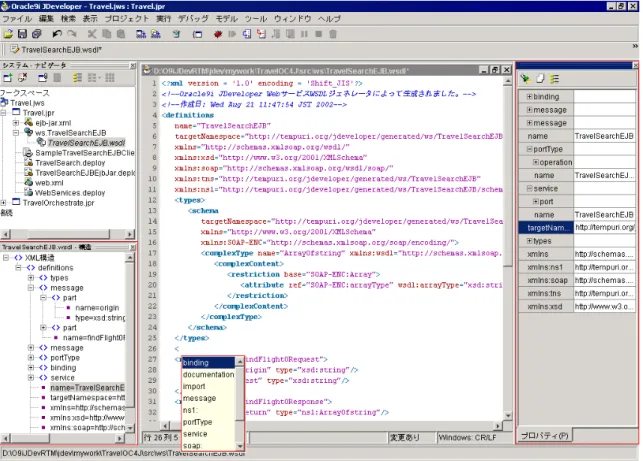Image resolution: width=643 pixels, height=461 pixels.
Task: Click the Copy toolbar icon
Action: click(x=107, y=34)
